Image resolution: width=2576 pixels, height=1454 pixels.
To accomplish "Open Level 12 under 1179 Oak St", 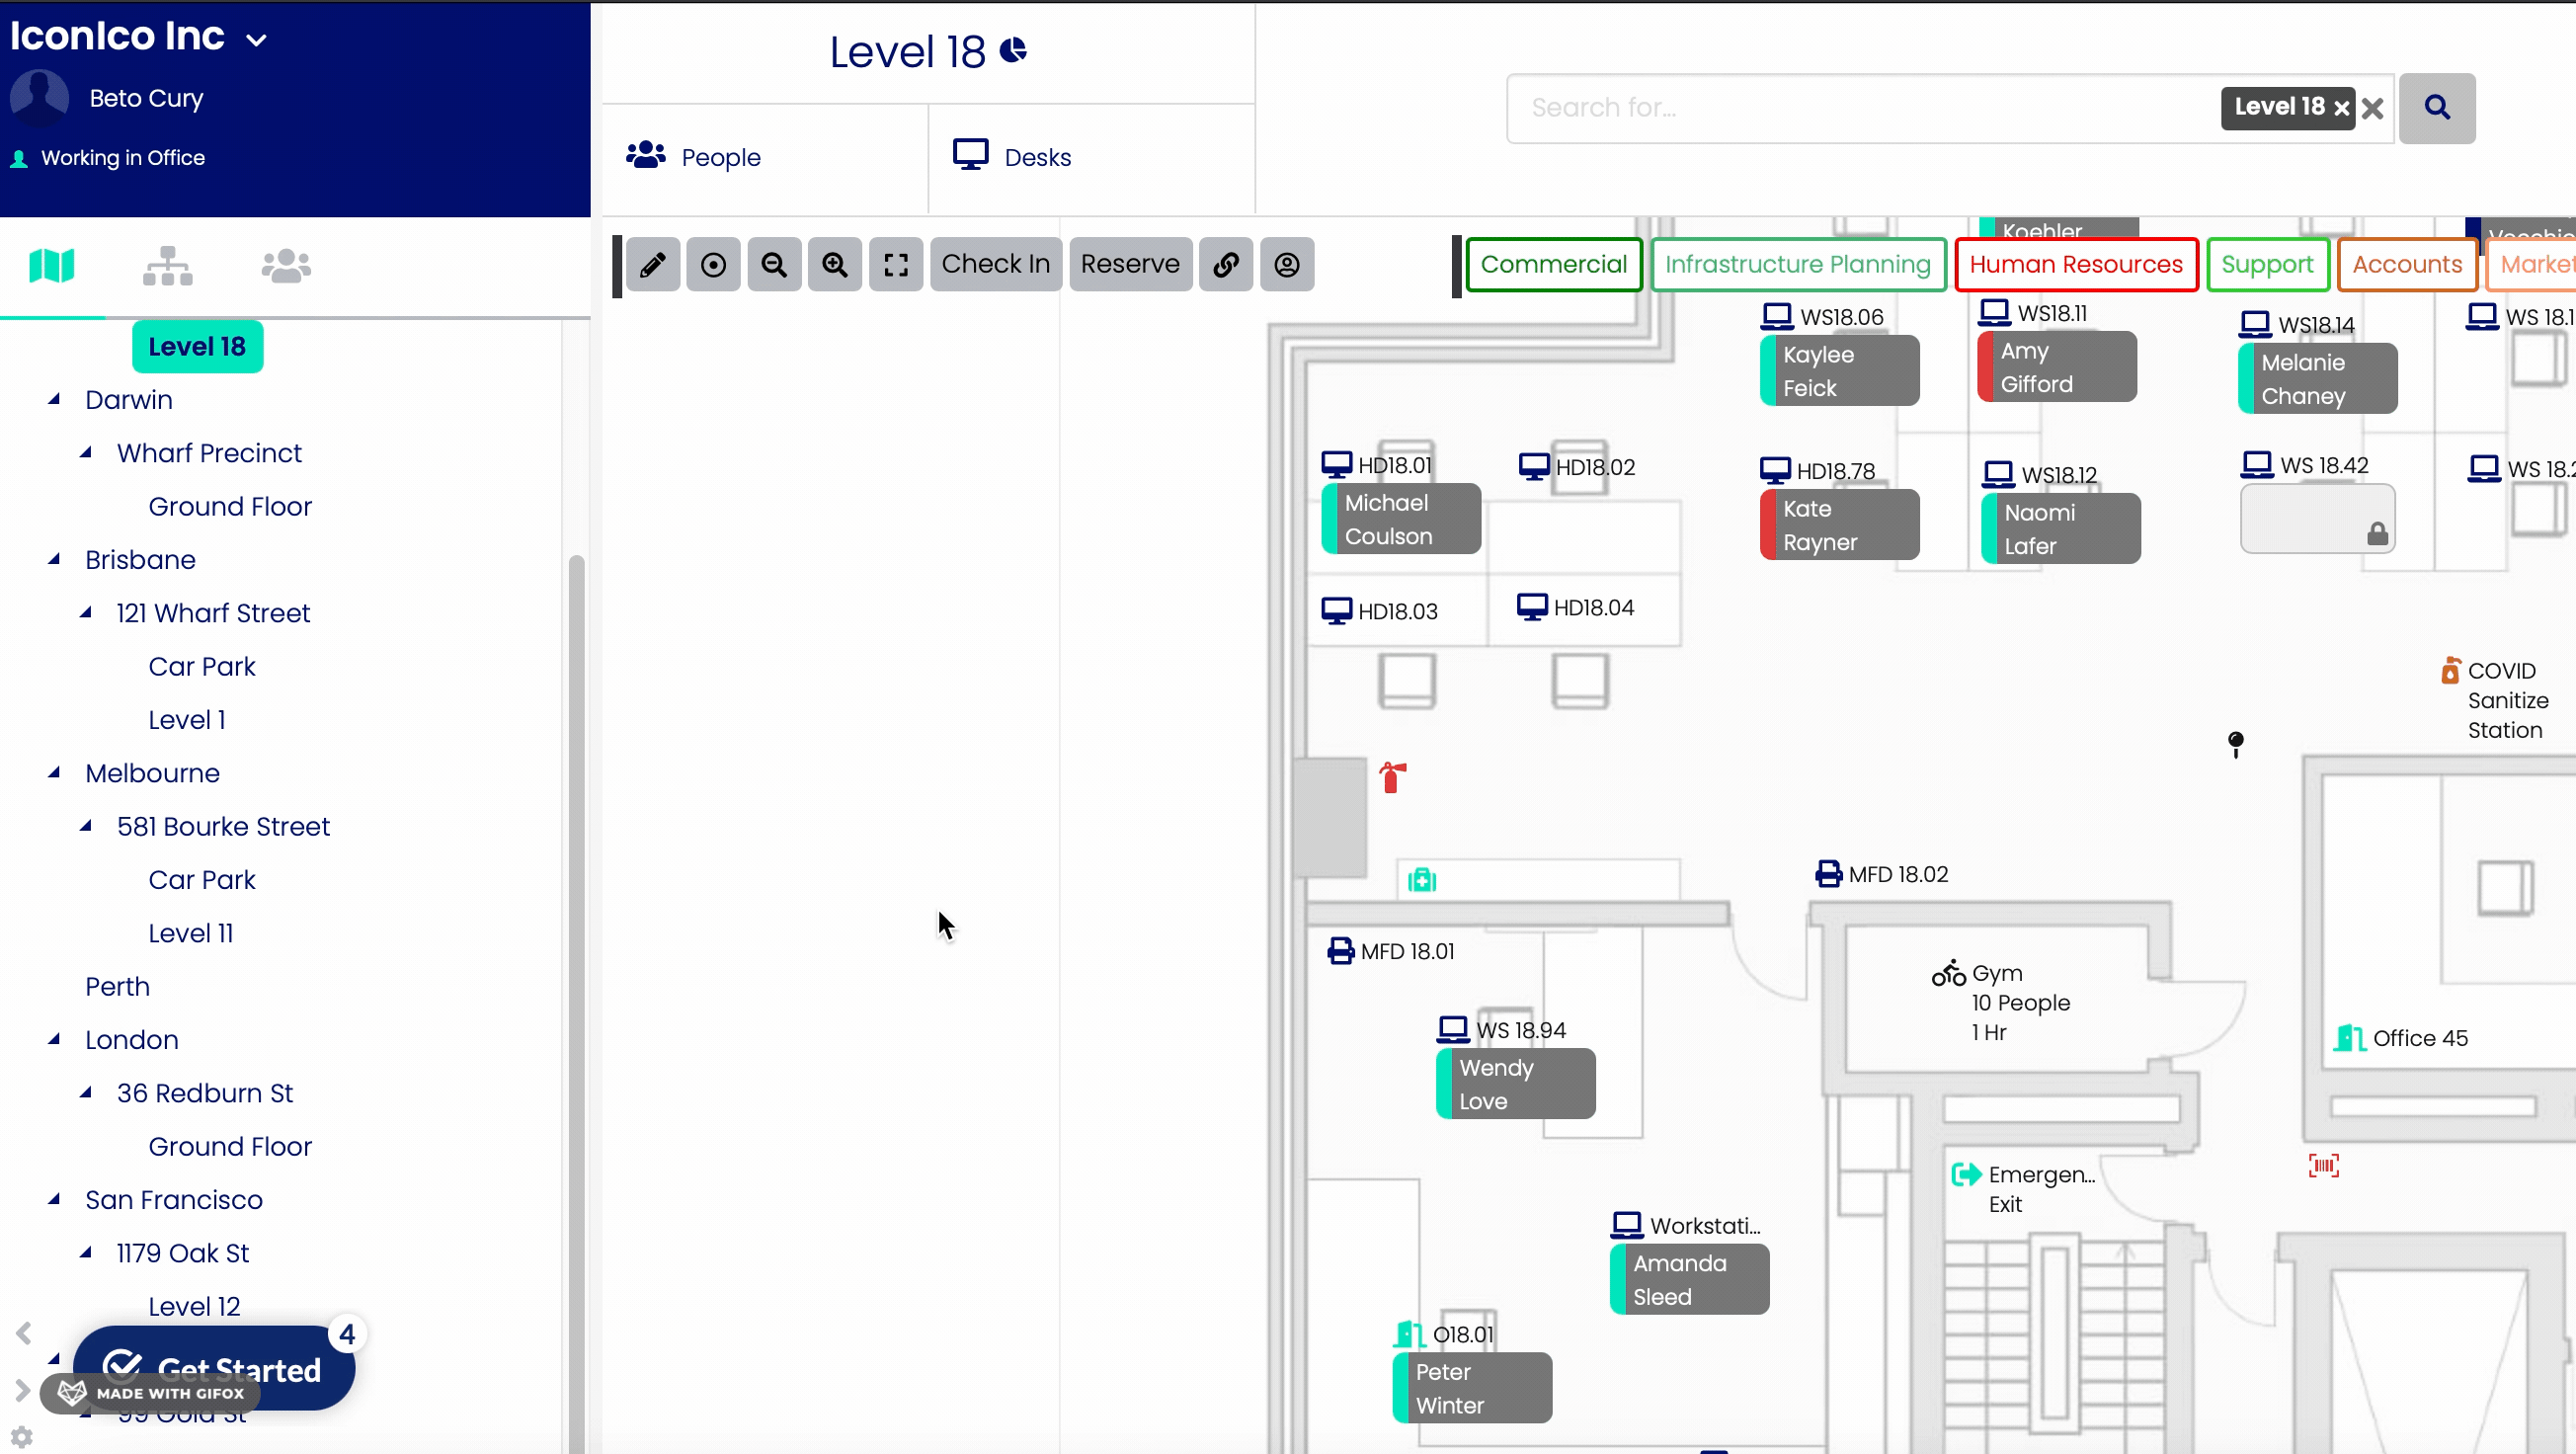I will click(x=194, y=1306).
